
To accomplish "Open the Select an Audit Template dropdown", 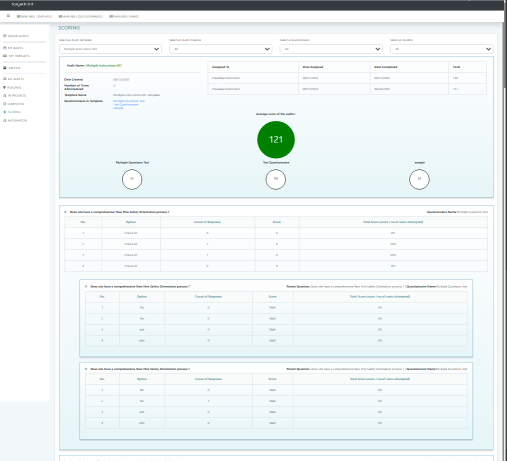I will click(x=110, y=49).
